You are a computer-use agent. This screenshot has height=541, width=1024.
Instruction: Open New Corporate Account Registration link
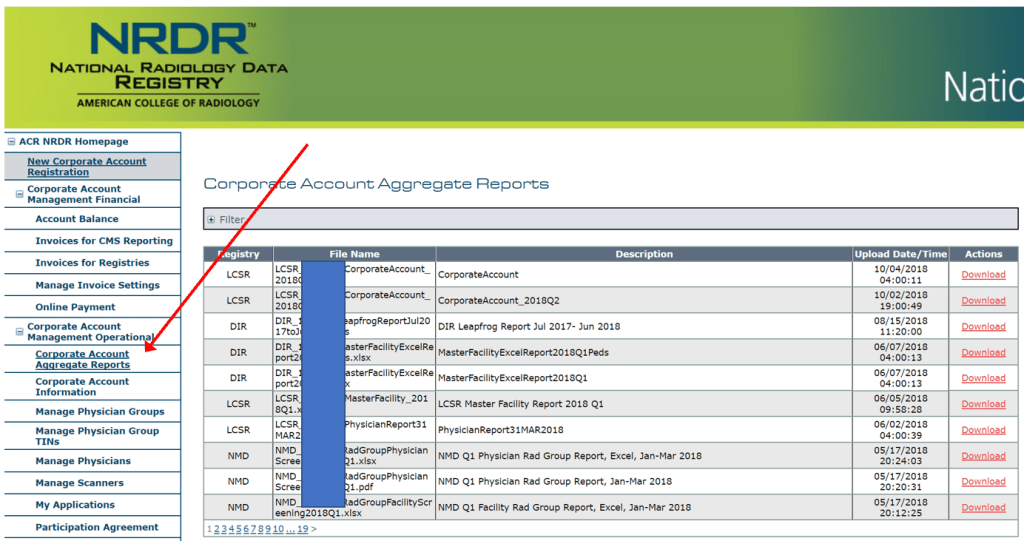86,167
